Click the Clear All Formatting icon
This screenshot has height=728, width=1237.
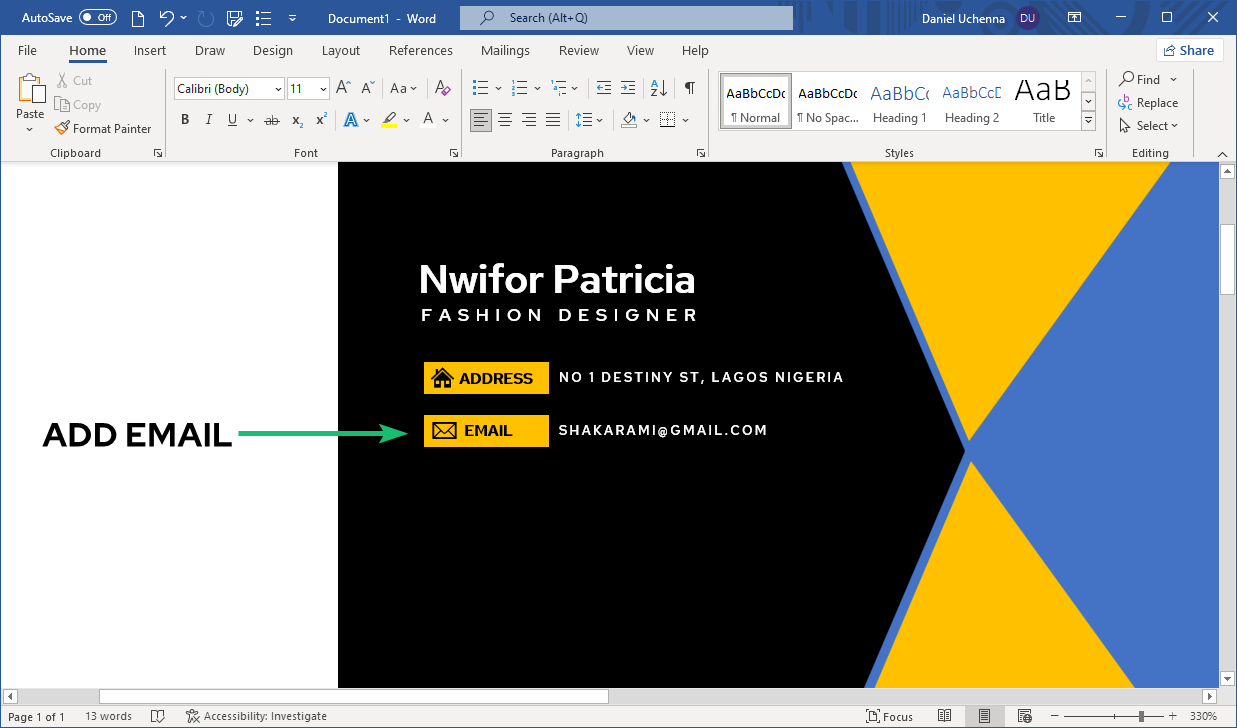coord(443,88)
